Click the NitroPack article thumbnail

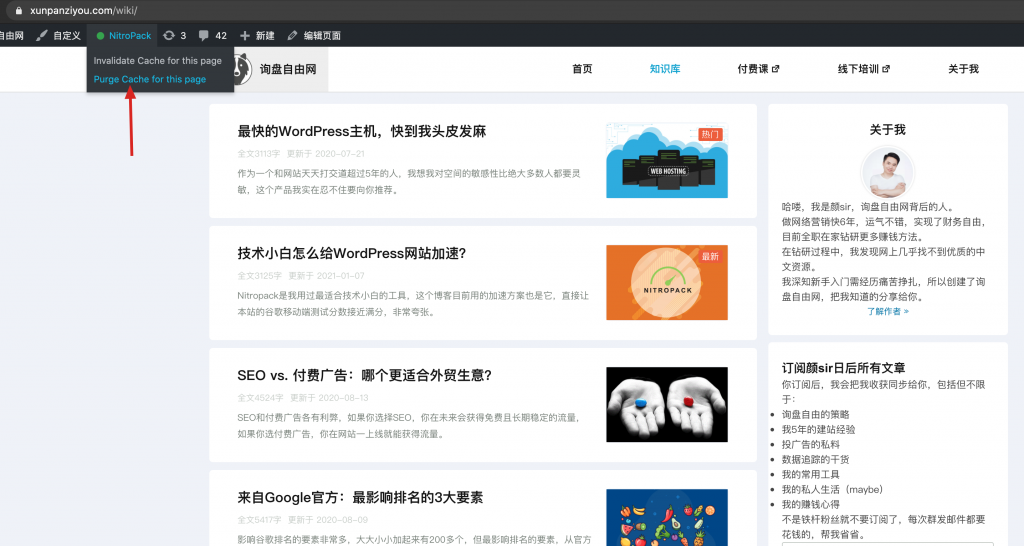(667, 283)
